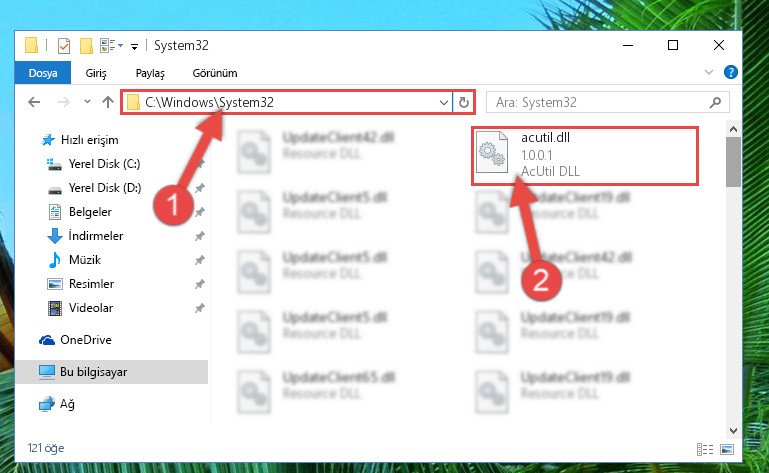Viewport: 769px width, 473px height.
Task: Refresh the System32 folder view
Action: (463, 103)
